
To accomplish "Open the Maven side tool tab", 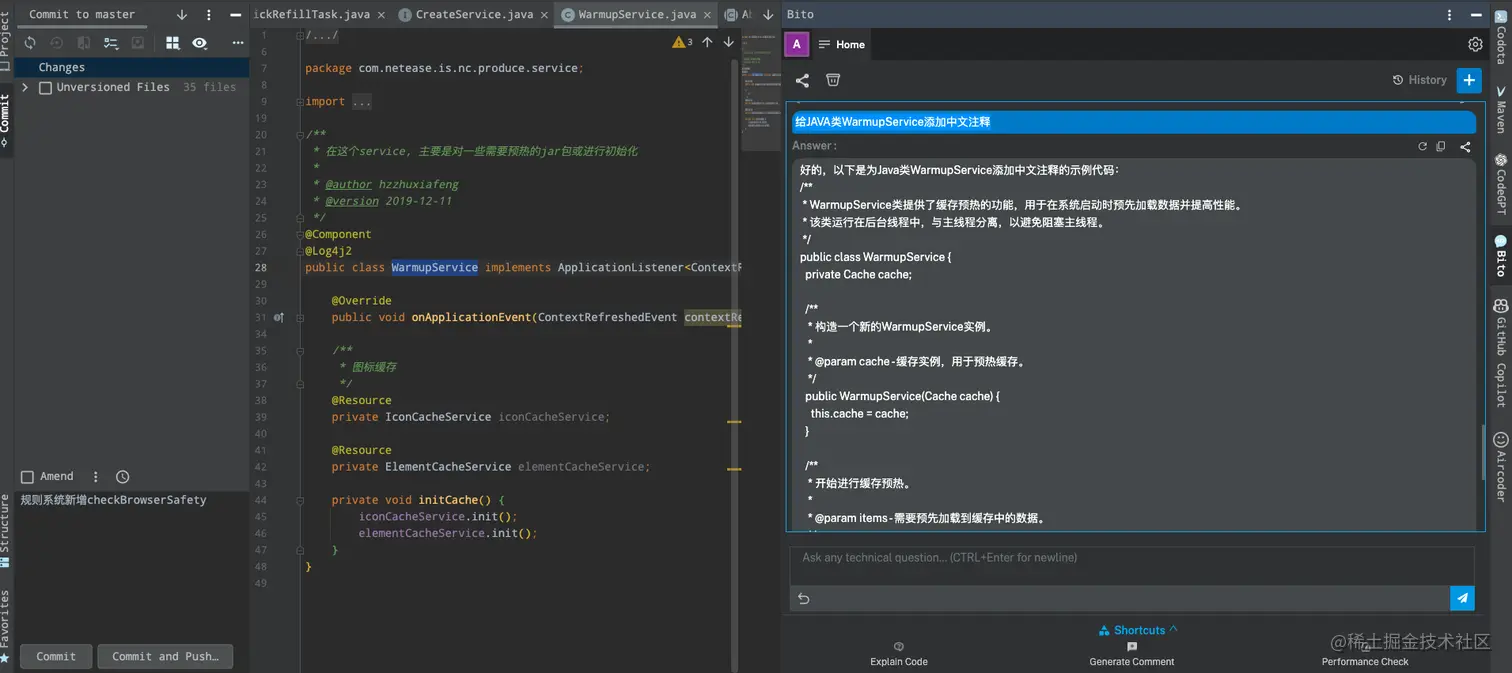I will click(1501, 110).
